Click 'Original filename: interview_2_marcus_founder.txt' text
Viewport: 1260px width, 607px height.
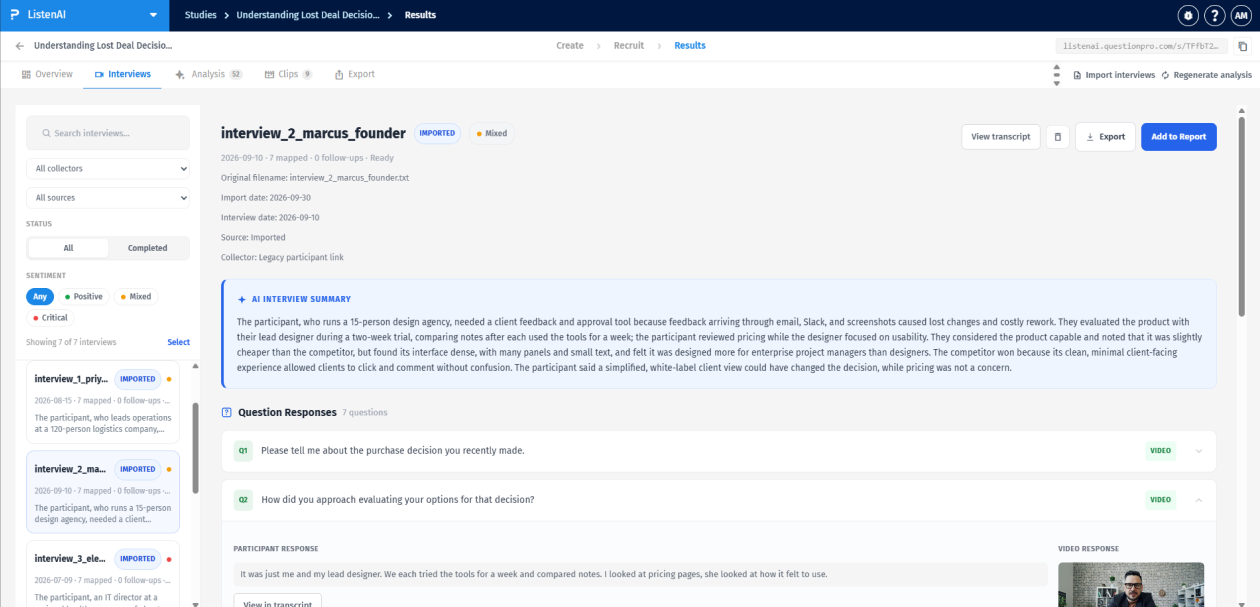(315, 177)
